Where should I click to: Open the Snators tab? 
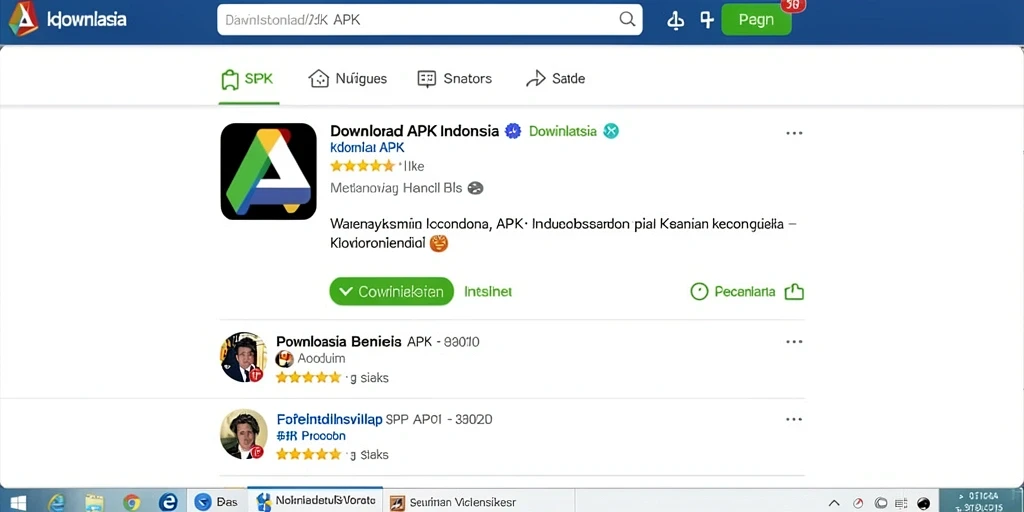pos(455,79)
